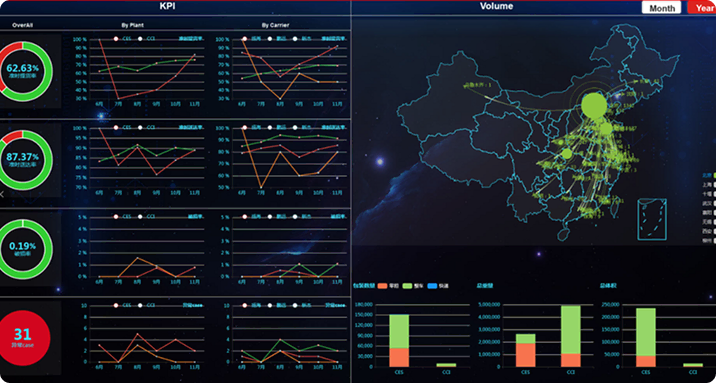
Task: Click the large green bubble on the map
Action: (x=594, y=105)
